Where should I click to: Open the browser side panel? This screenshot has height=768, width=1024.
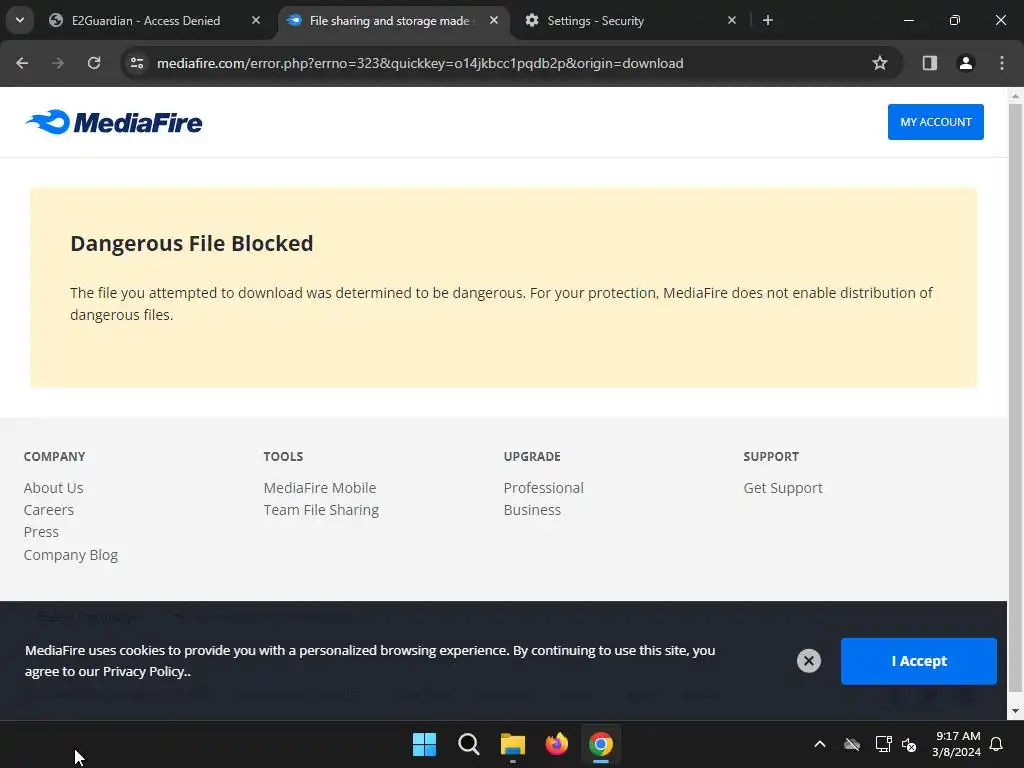click(x=929, y=63)
